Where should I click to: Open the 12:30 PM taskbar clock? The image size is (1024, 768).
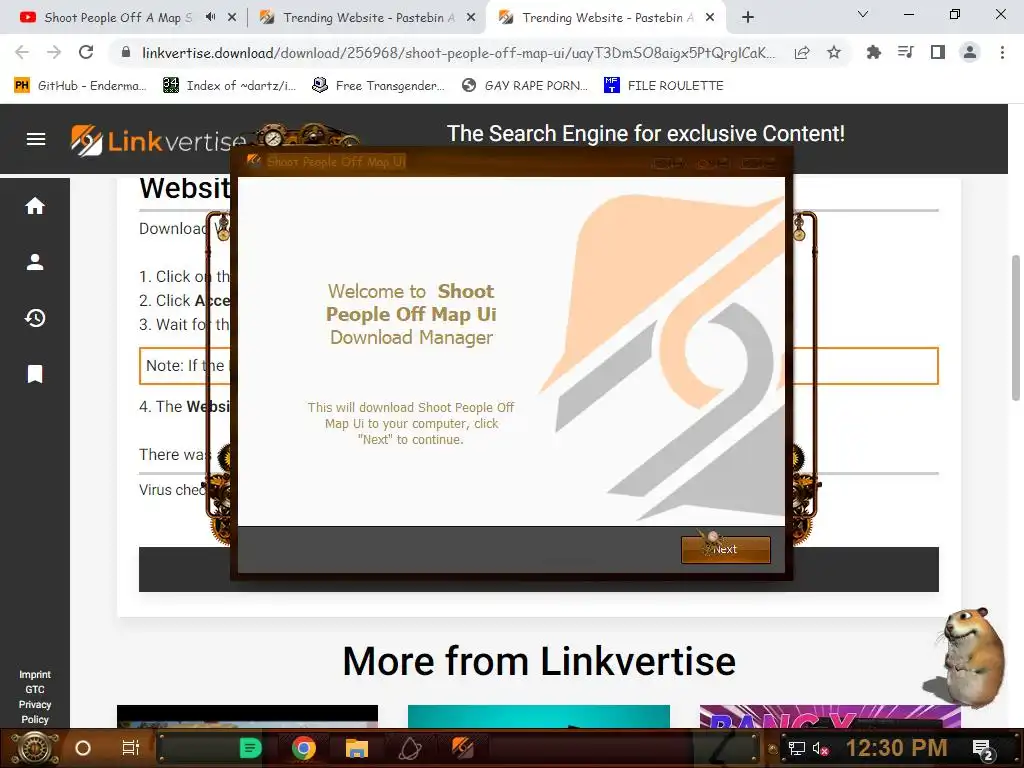click(x=897, y=748)
